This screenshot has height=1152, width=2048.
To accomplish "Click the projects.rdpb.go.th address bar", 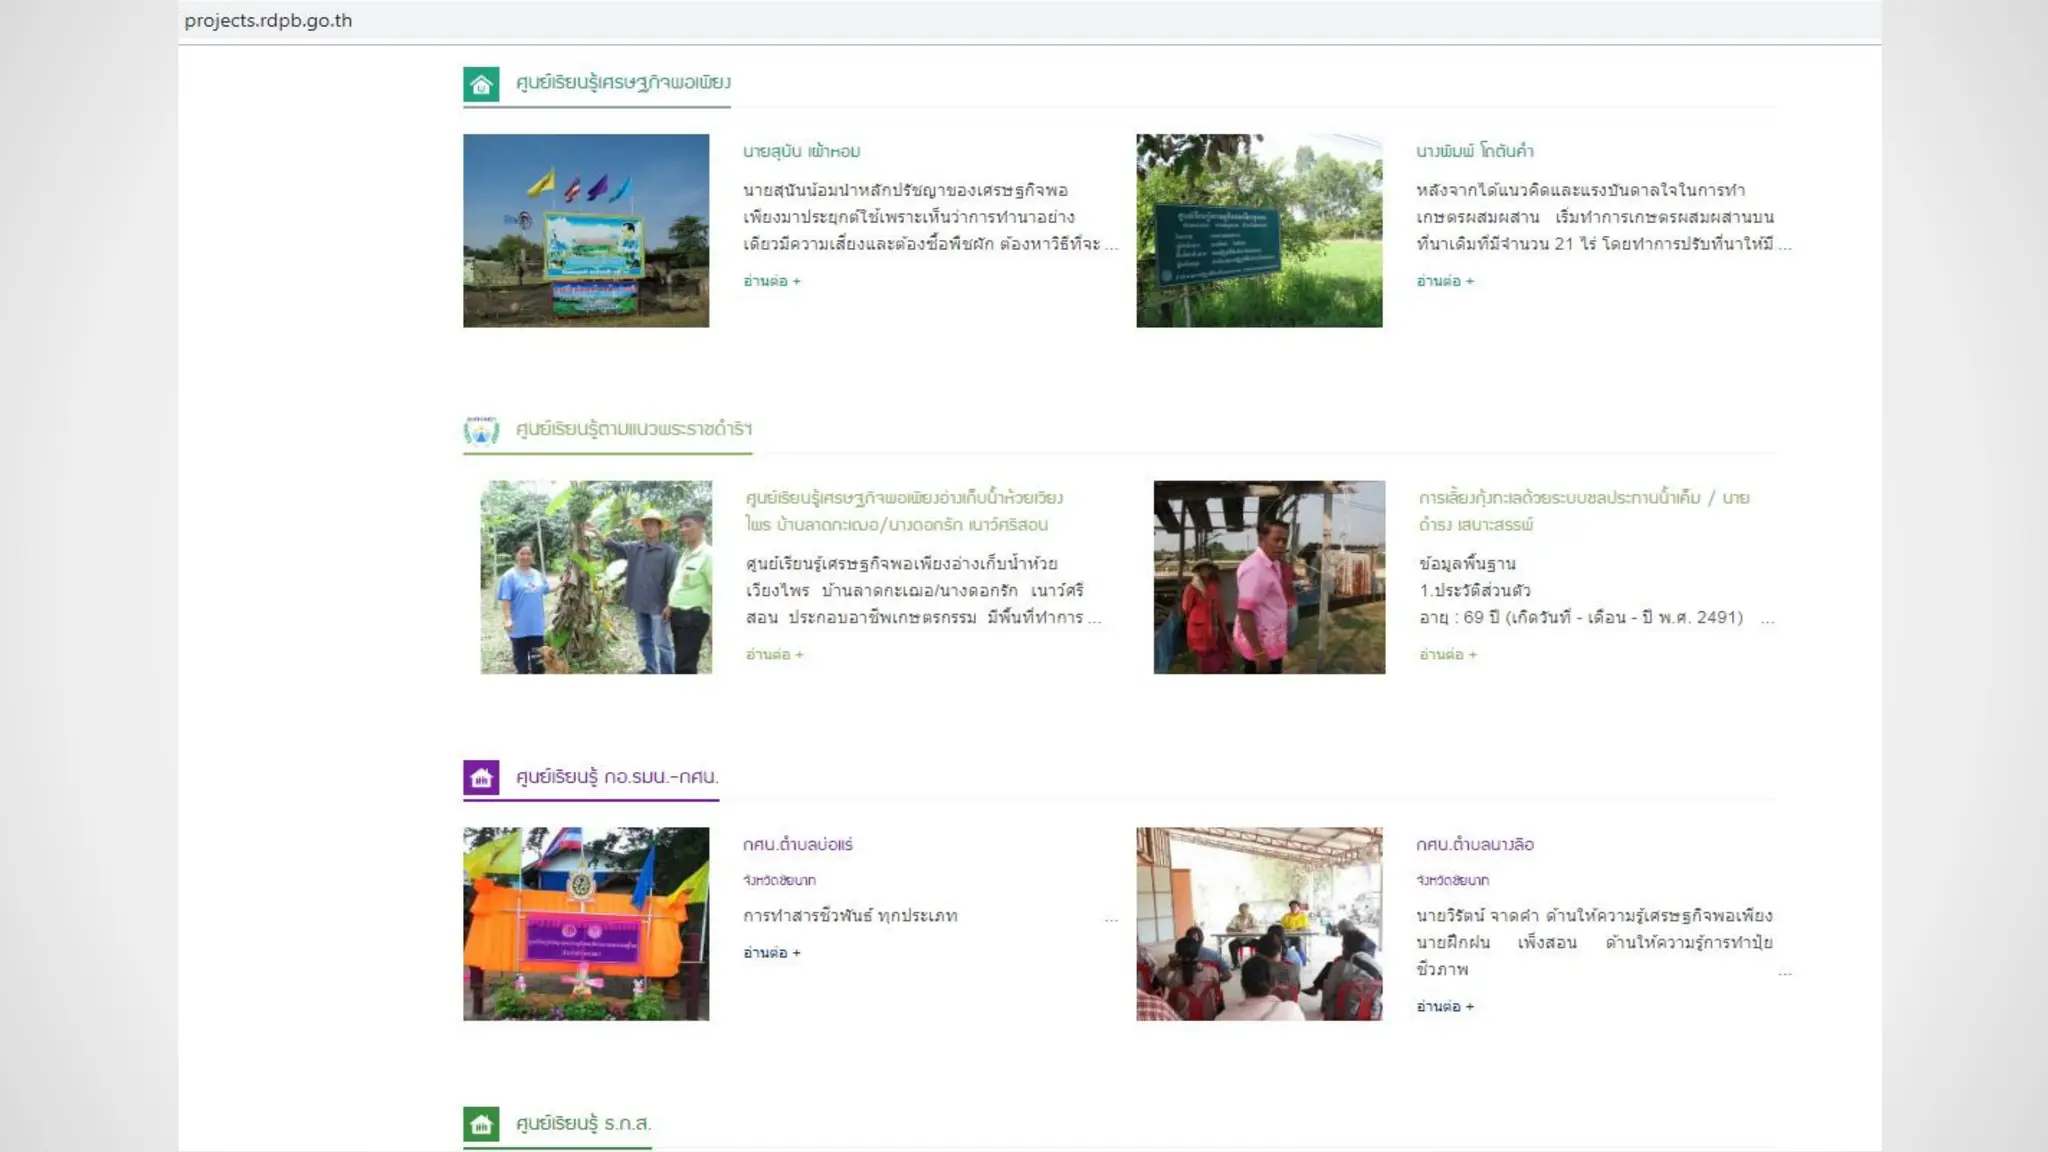I will click(x=268, y=20).
